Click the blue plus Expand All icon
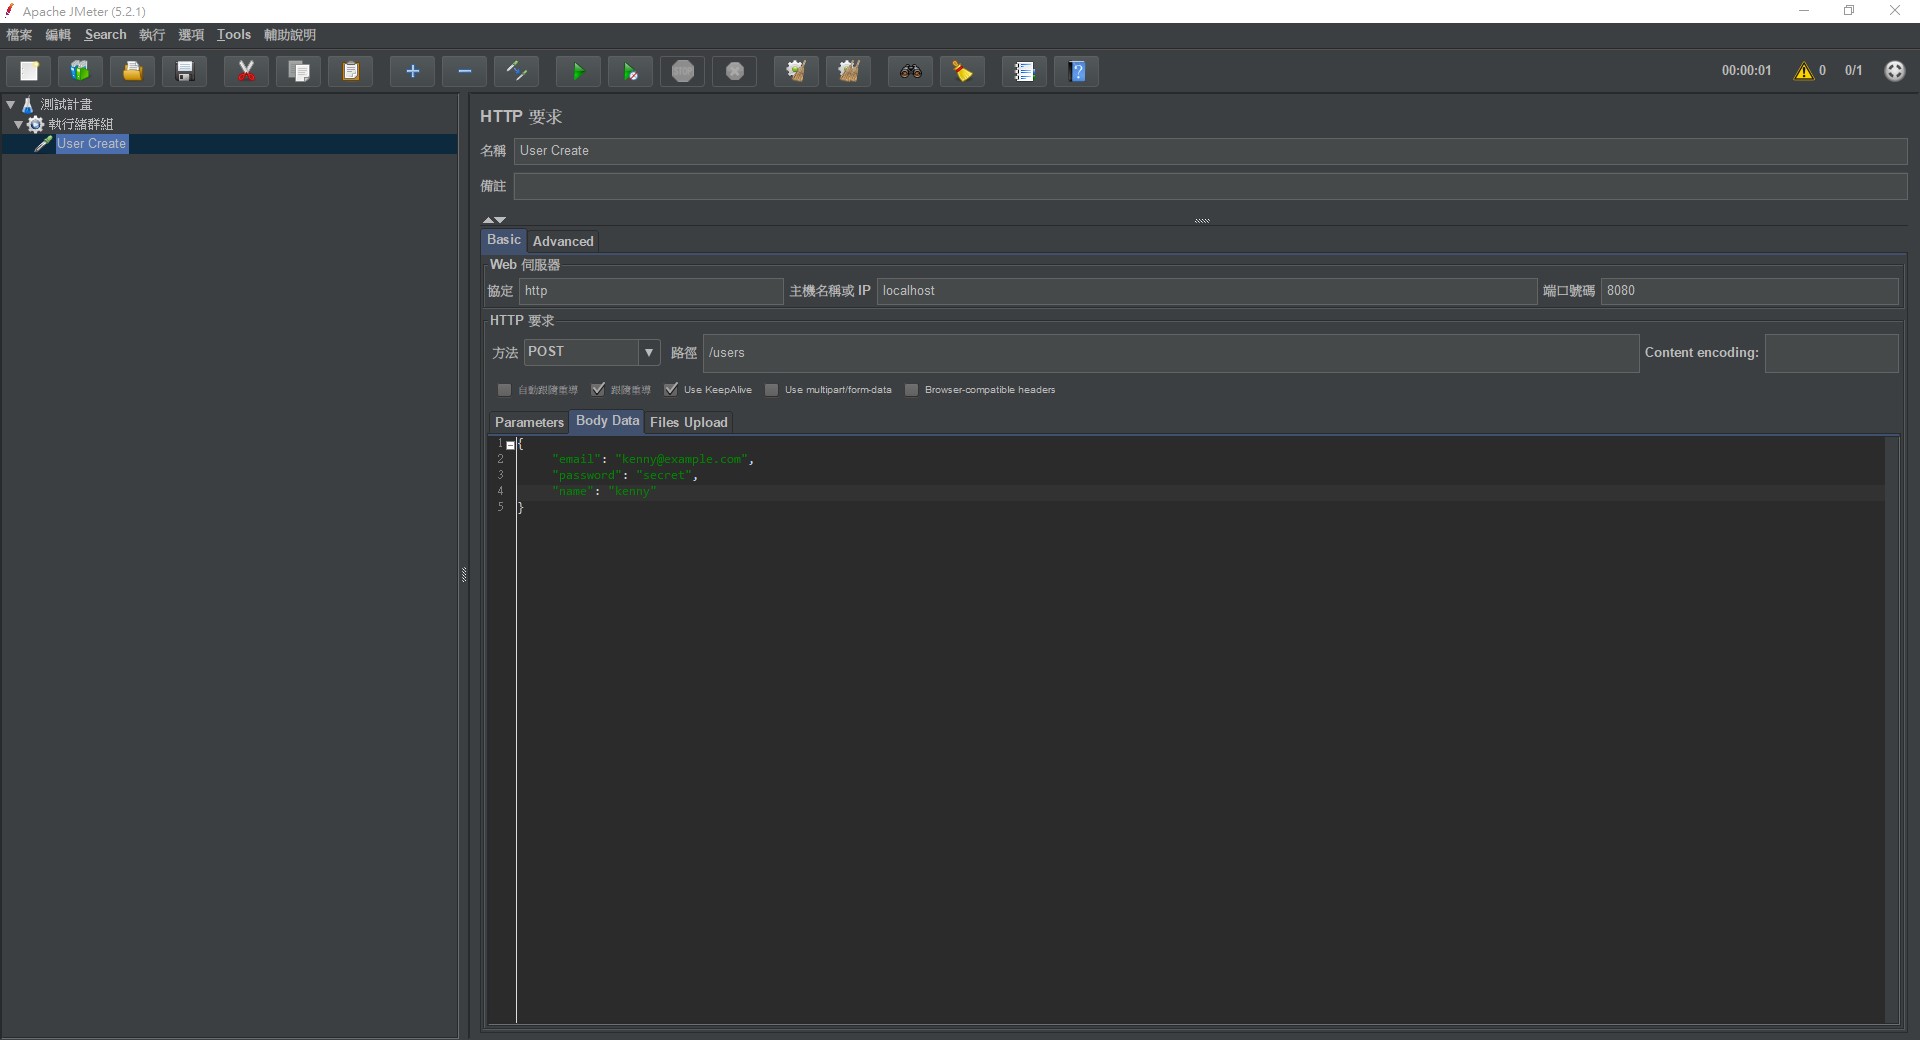Screen dimensions: 1920x1040 click(412, 71)
